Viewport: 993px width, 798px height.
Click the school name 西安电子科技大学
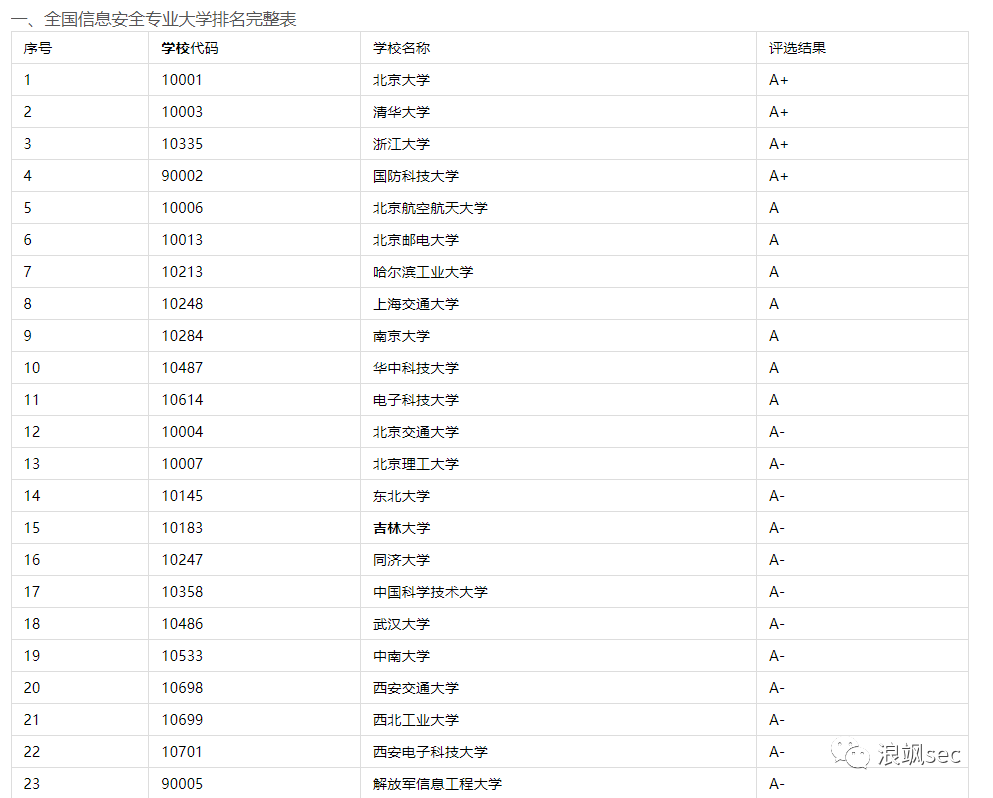pos(431,752)
